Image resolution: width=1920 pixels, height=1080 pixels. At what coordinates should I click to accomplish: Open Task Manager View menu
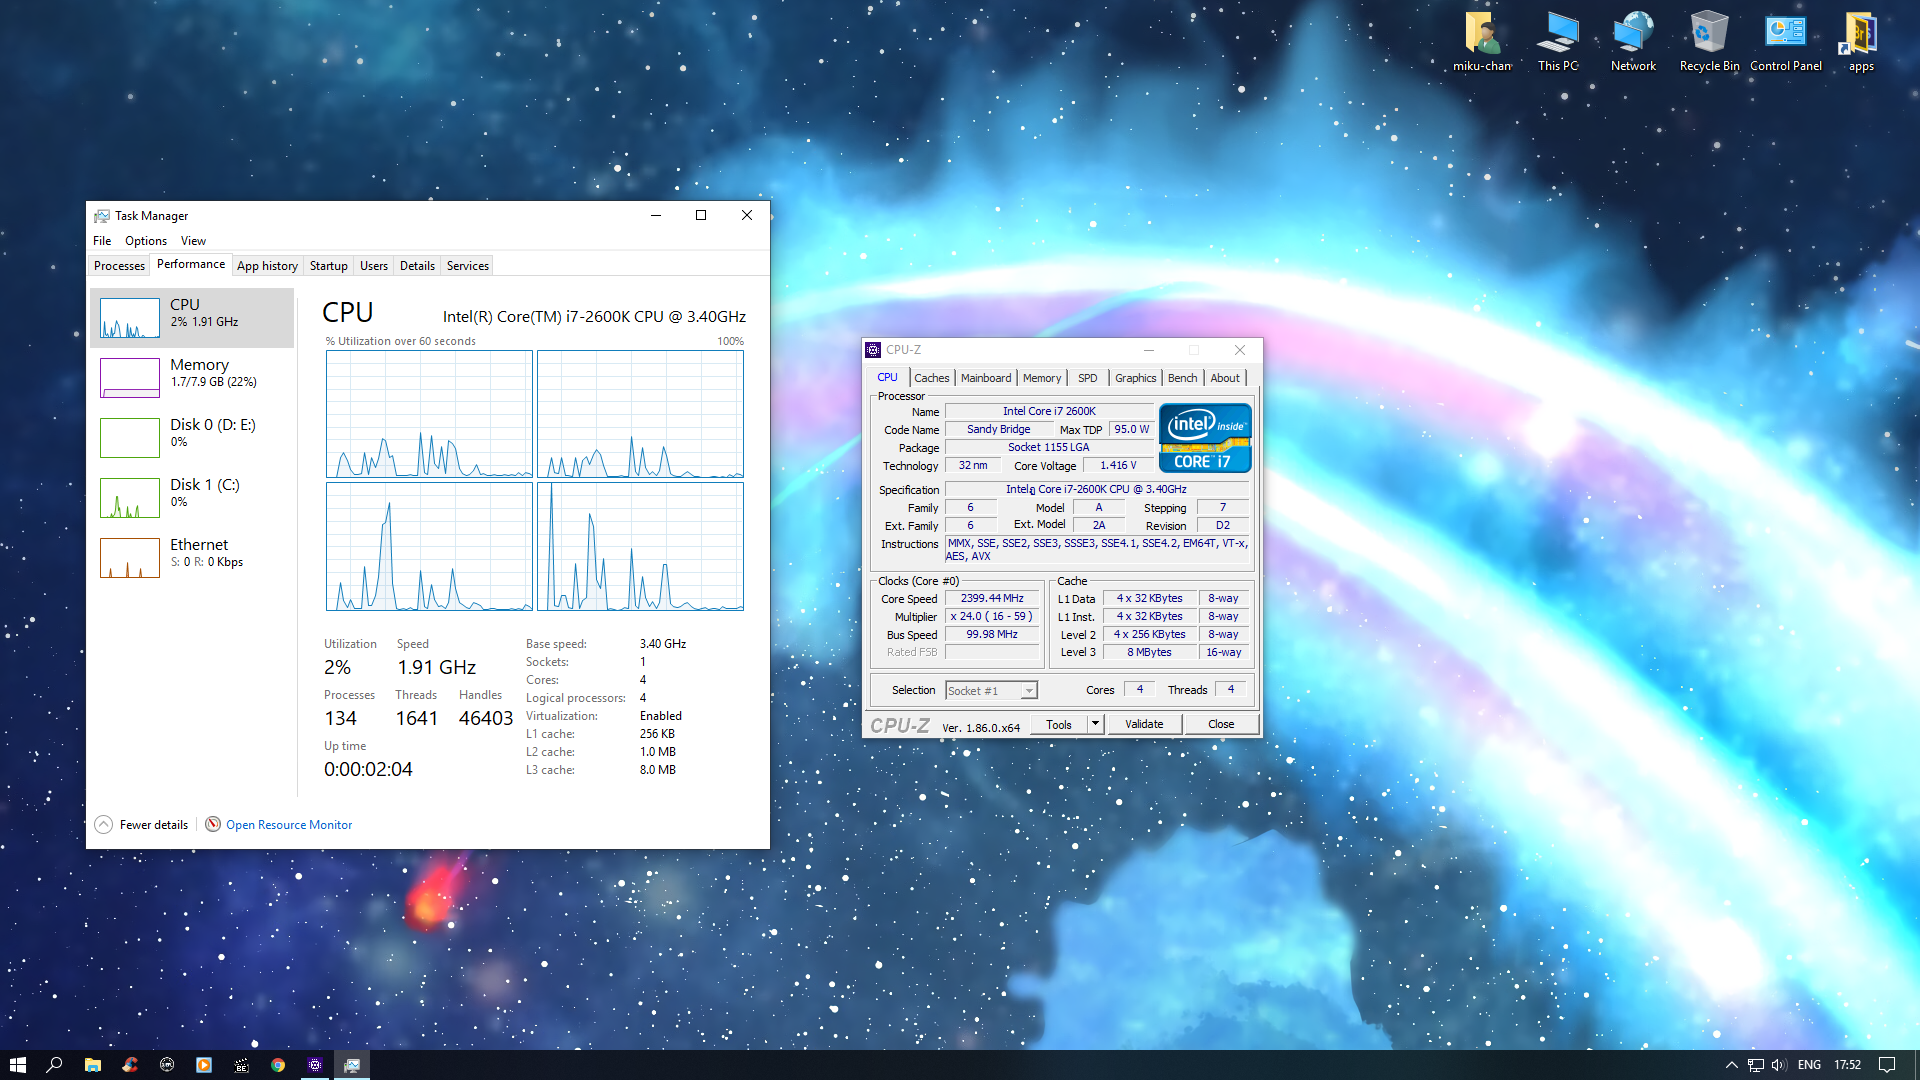(x=193, y=241)
